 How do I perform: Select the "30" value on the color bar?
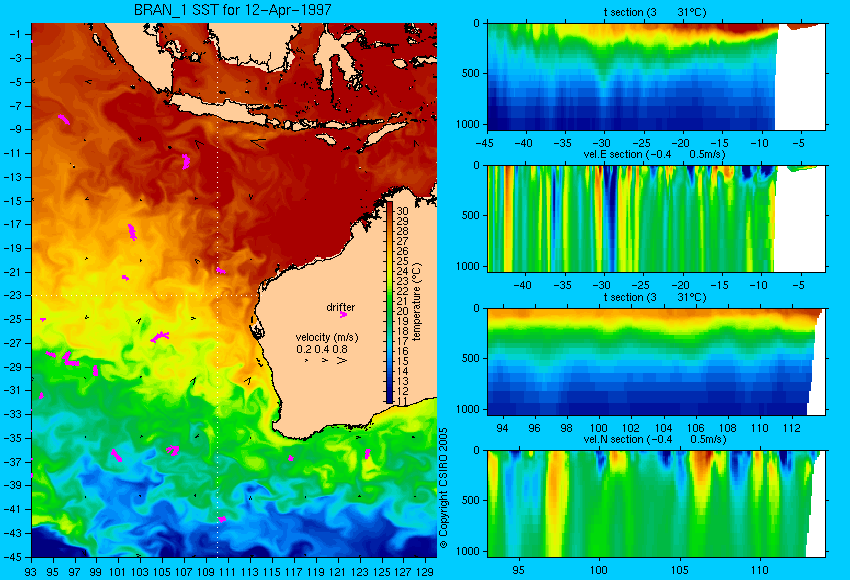click(x=402, y=211)
